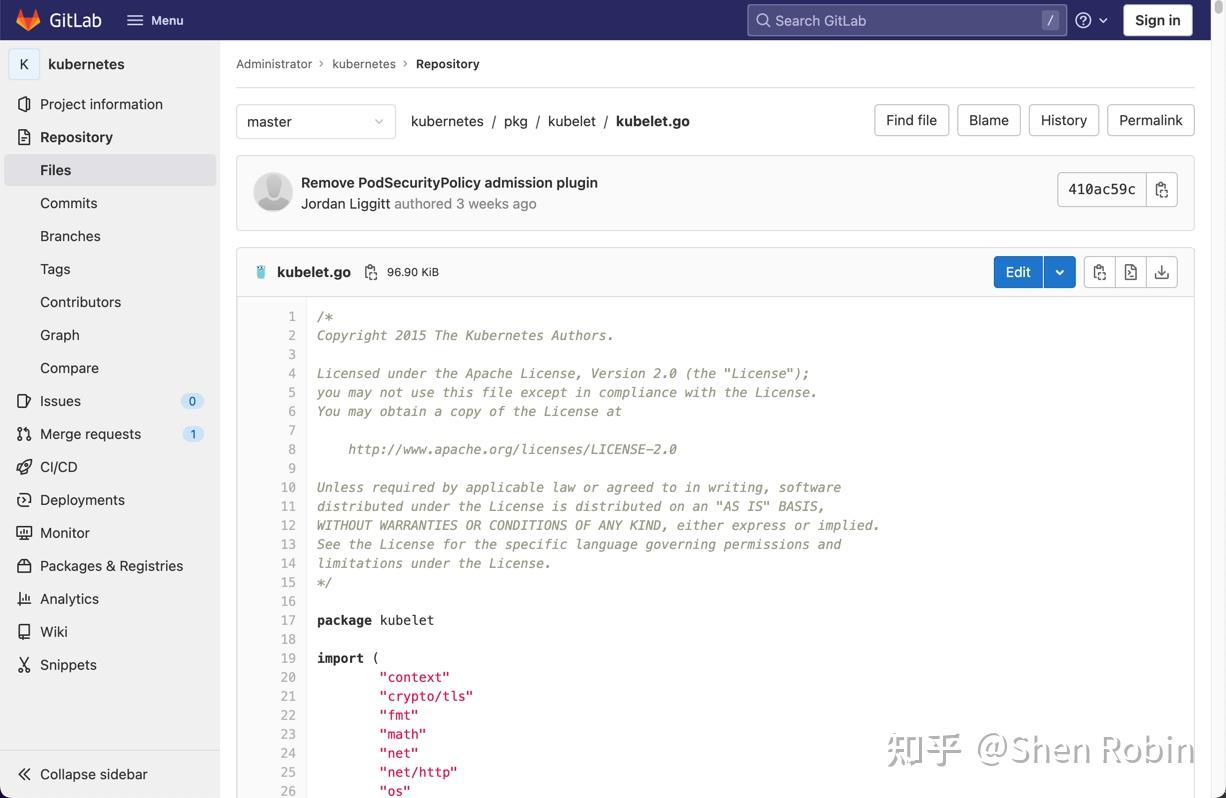
Task: Expand the Edit button dropdown arrow
Action: click(1060, 271)
